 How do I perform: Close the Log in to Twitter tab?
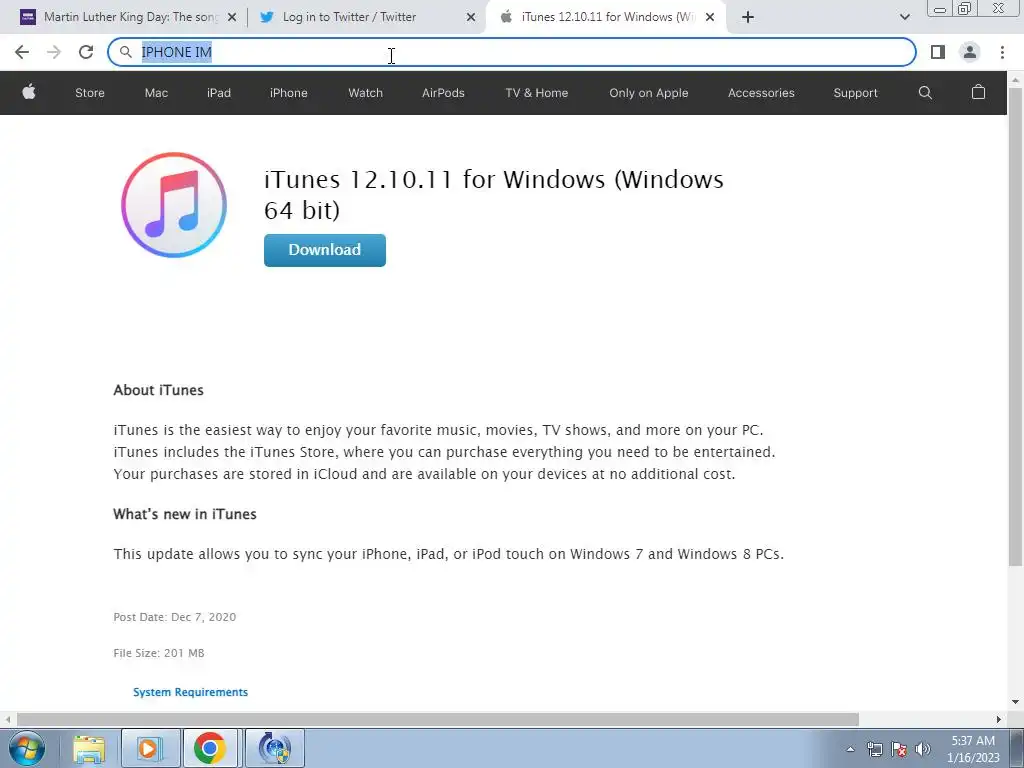coord(471,17)
